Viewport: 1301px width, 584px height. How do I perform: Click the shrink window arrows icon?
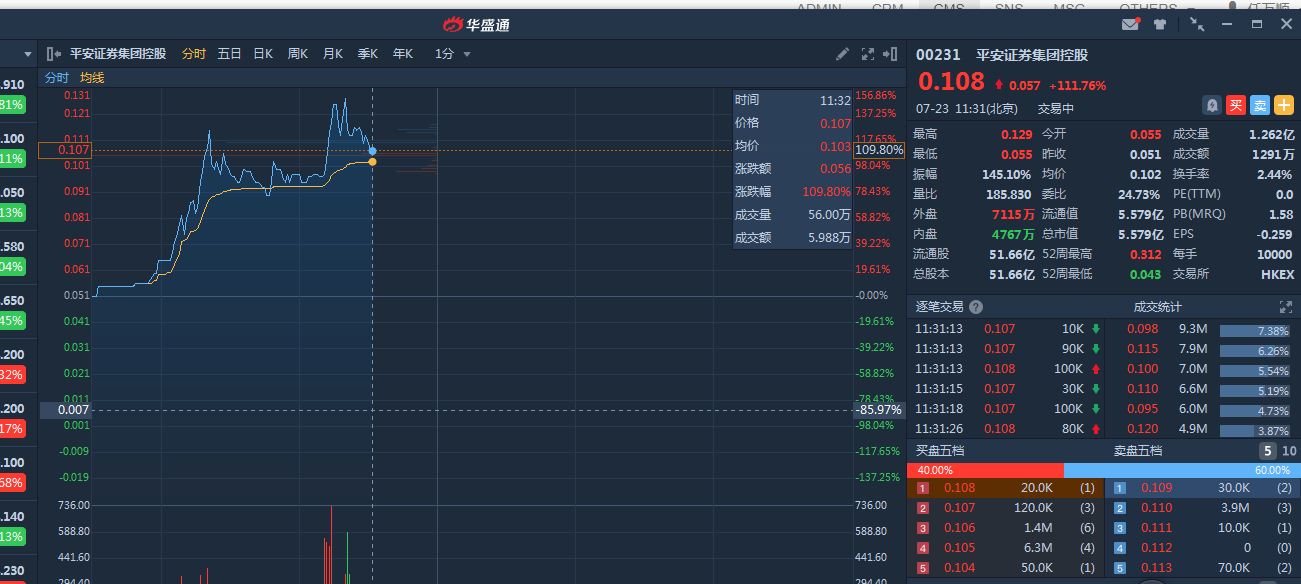click(x=1197, y=25)
